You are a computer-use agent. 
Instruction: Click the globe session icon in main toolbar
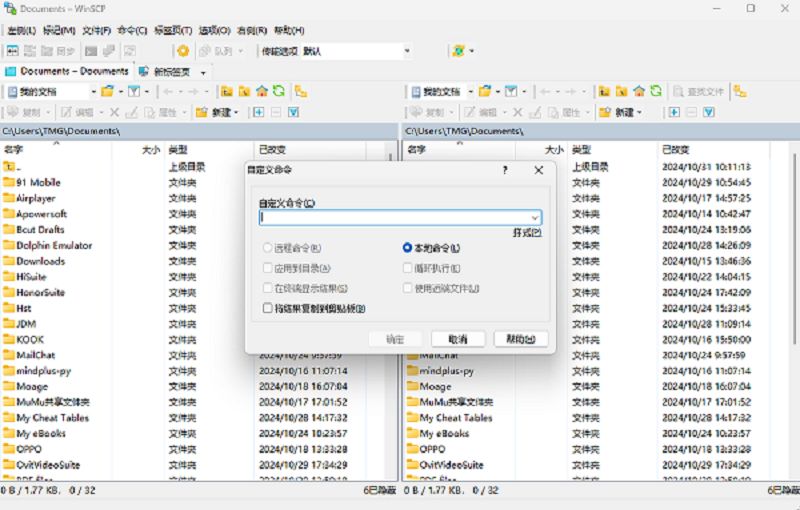click(x=458, y=50)
